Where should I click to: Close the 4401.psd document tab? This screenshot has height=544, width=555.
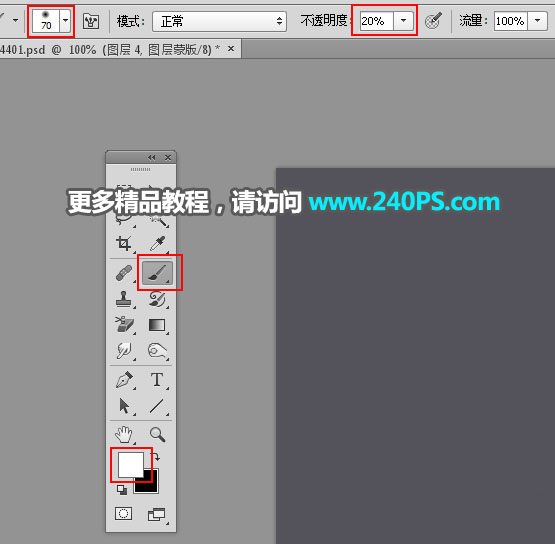click(231, 48)
